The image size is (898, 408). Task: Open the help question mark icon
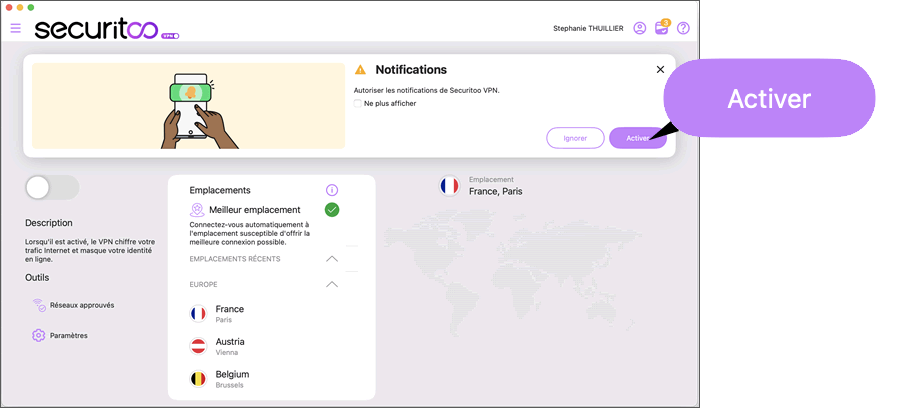click(683, 28)
